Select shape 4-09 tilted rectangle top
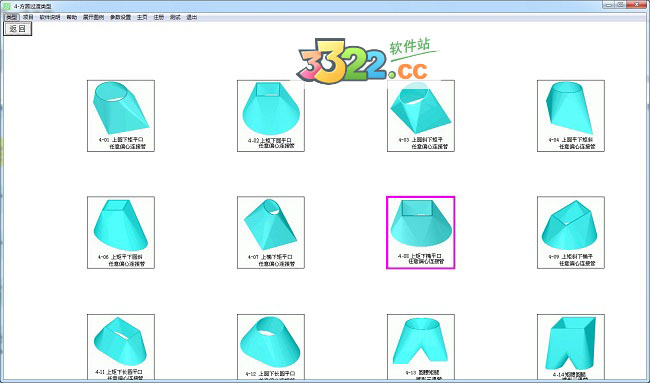 pyautogui.click(x=571, y=233)
